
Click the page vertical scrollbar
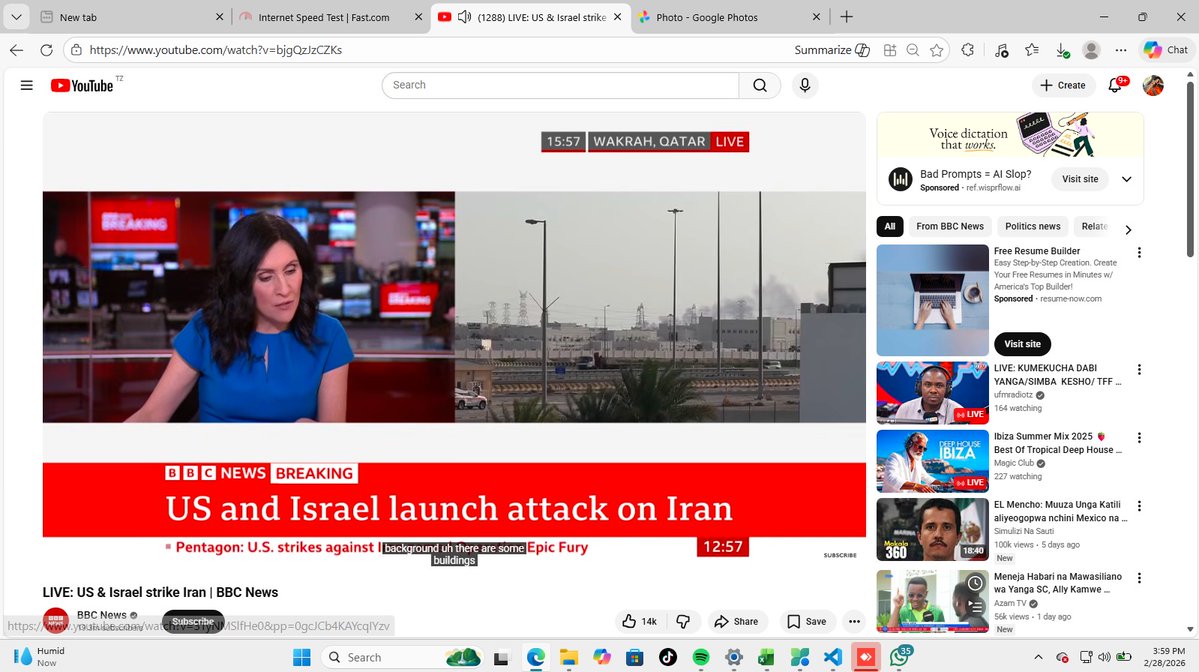click(x=1190, y=168)
